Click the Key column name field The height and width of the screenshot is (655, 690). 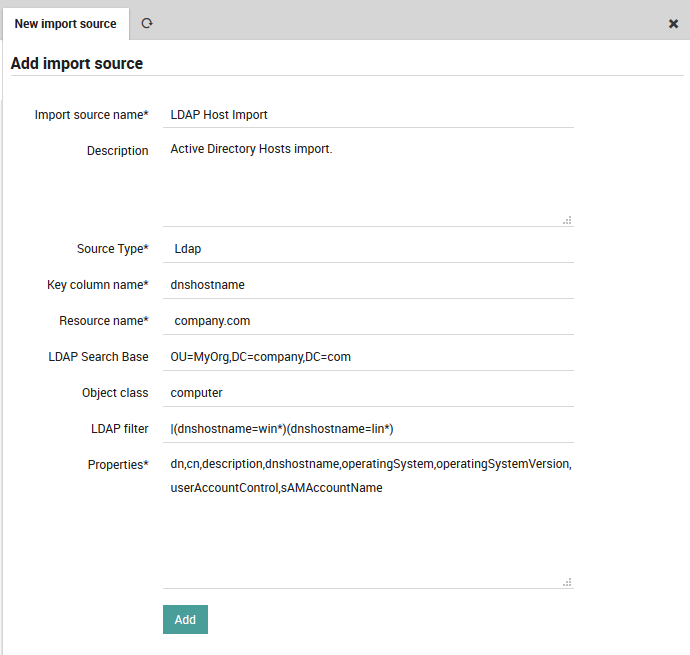[368, 285]
